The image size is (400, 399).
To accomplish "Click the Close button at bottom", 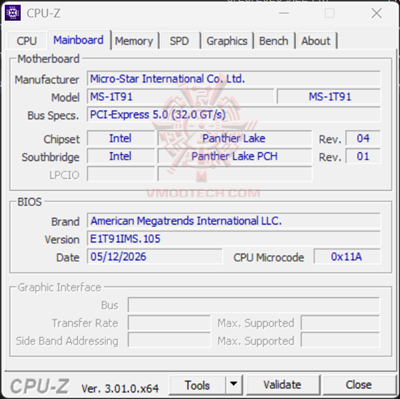I will (x=358, y=385).
